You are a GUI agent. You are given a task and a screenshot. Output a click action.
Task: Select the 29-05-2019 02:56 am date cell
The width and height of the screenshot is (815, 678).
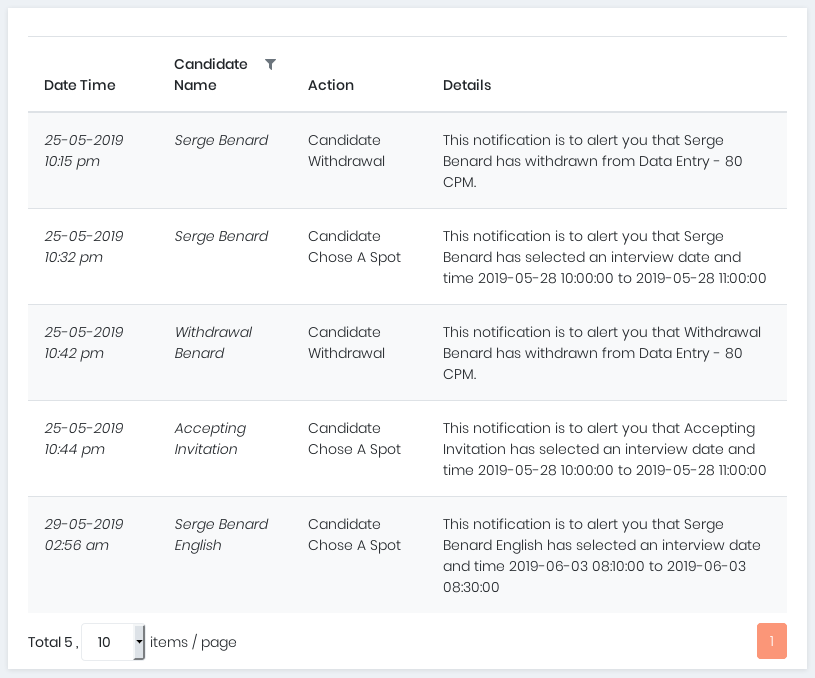click(x=84, y=534)
